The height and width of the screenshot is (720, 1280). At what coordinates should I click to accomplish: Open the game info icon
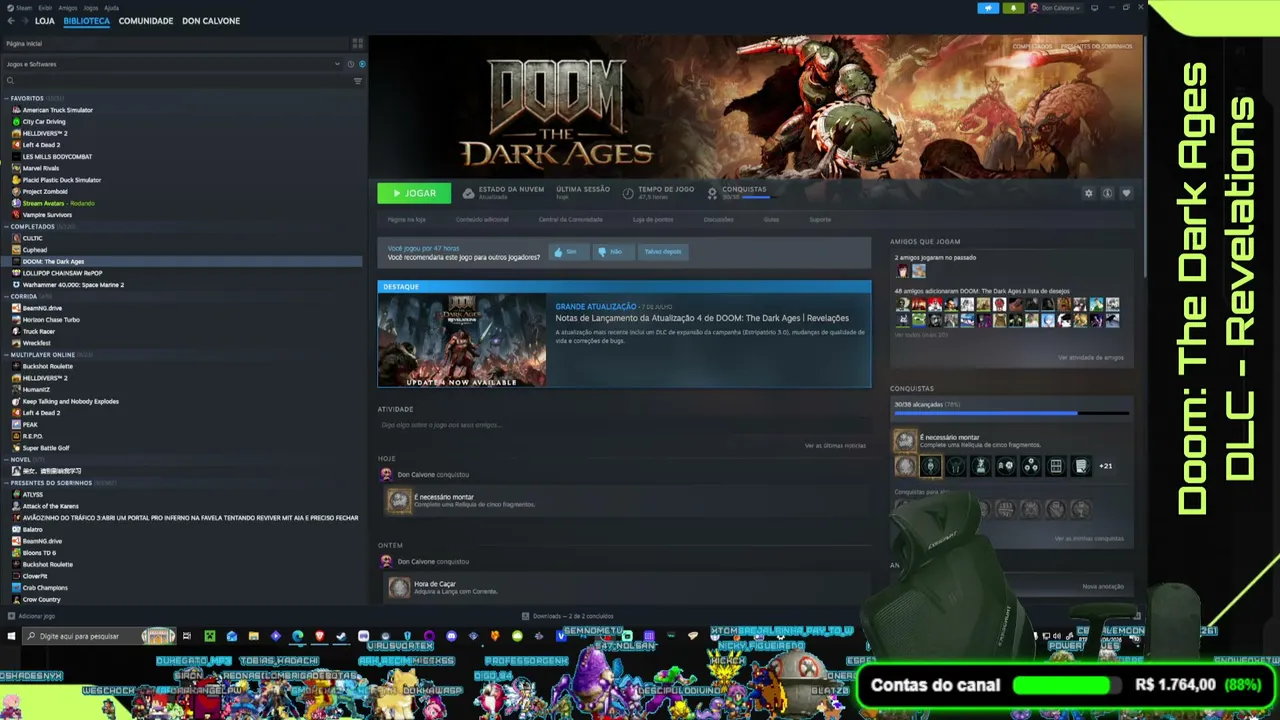pyautogui.click(x=1107, y=193)
